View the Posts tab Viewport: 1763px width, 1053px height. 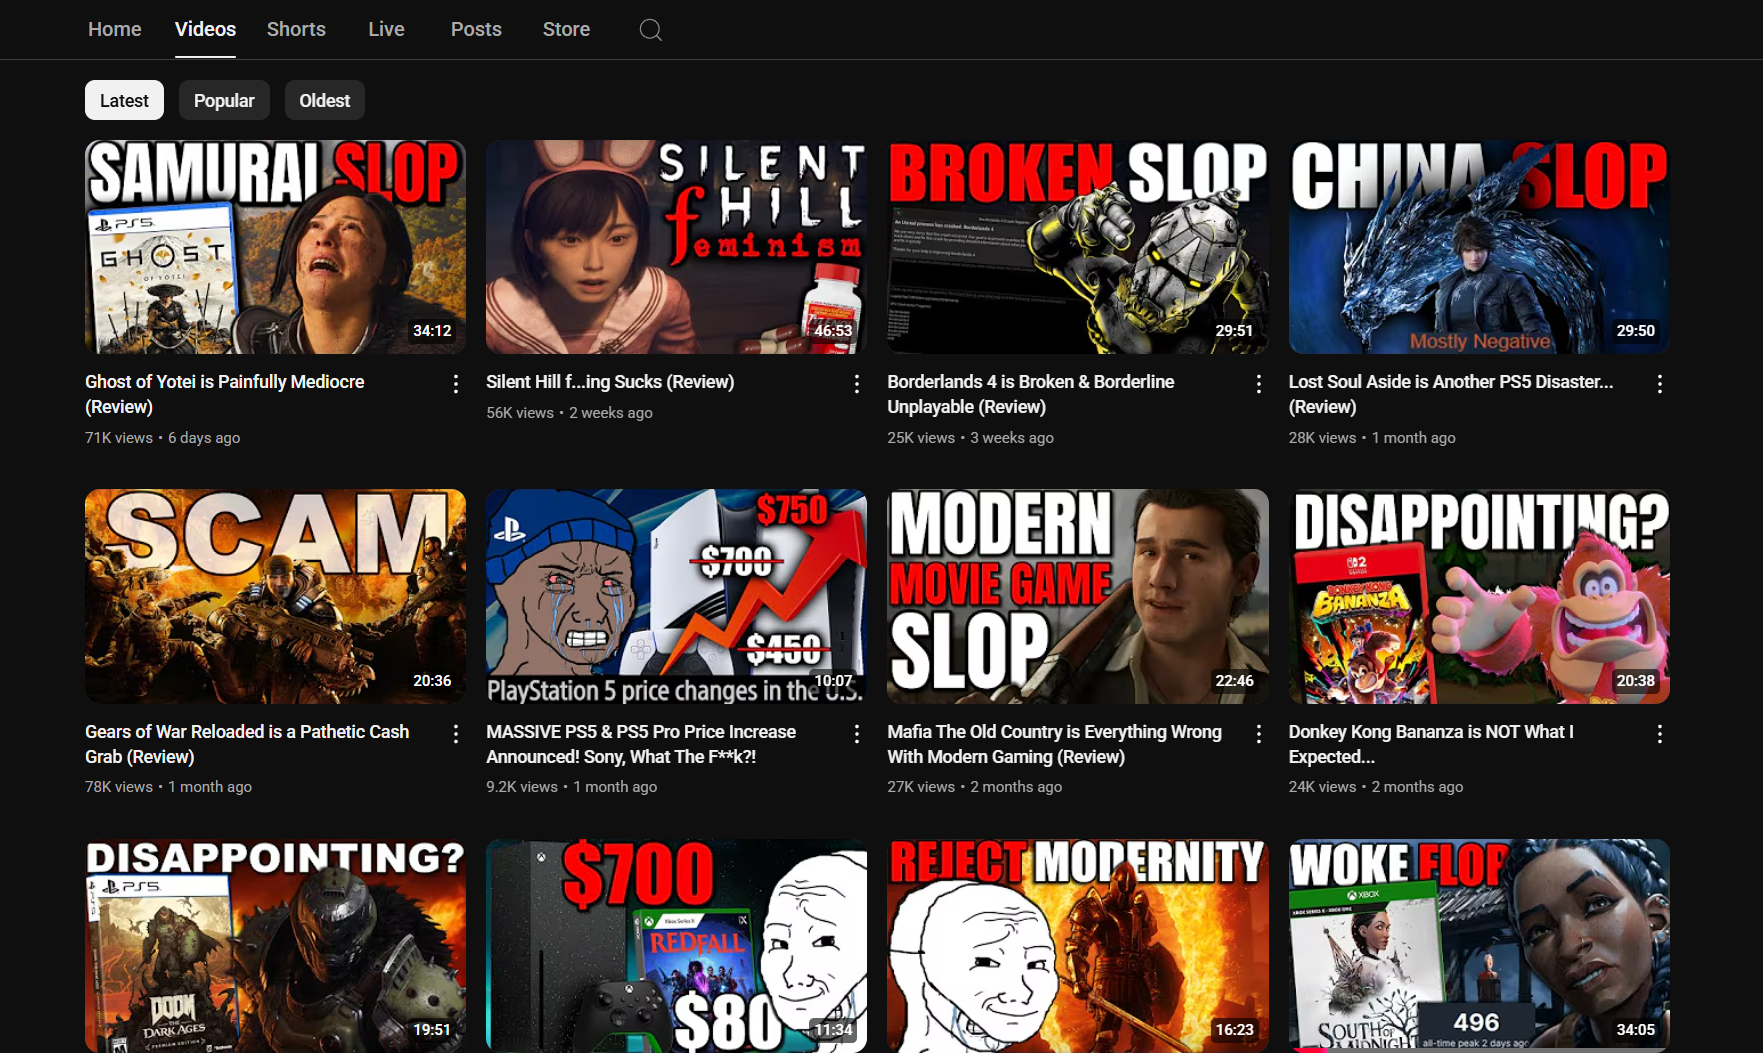[x=476, y=29]
